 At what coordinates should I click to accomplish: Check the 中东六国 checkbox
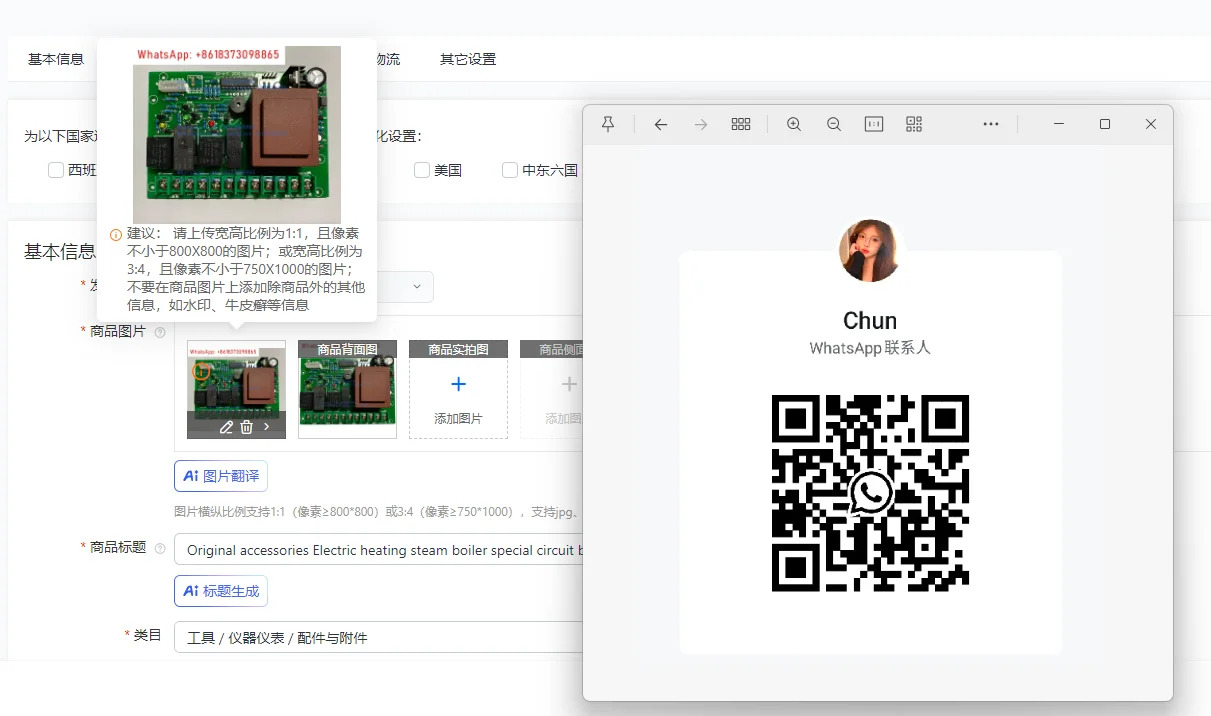coord(510,170)
